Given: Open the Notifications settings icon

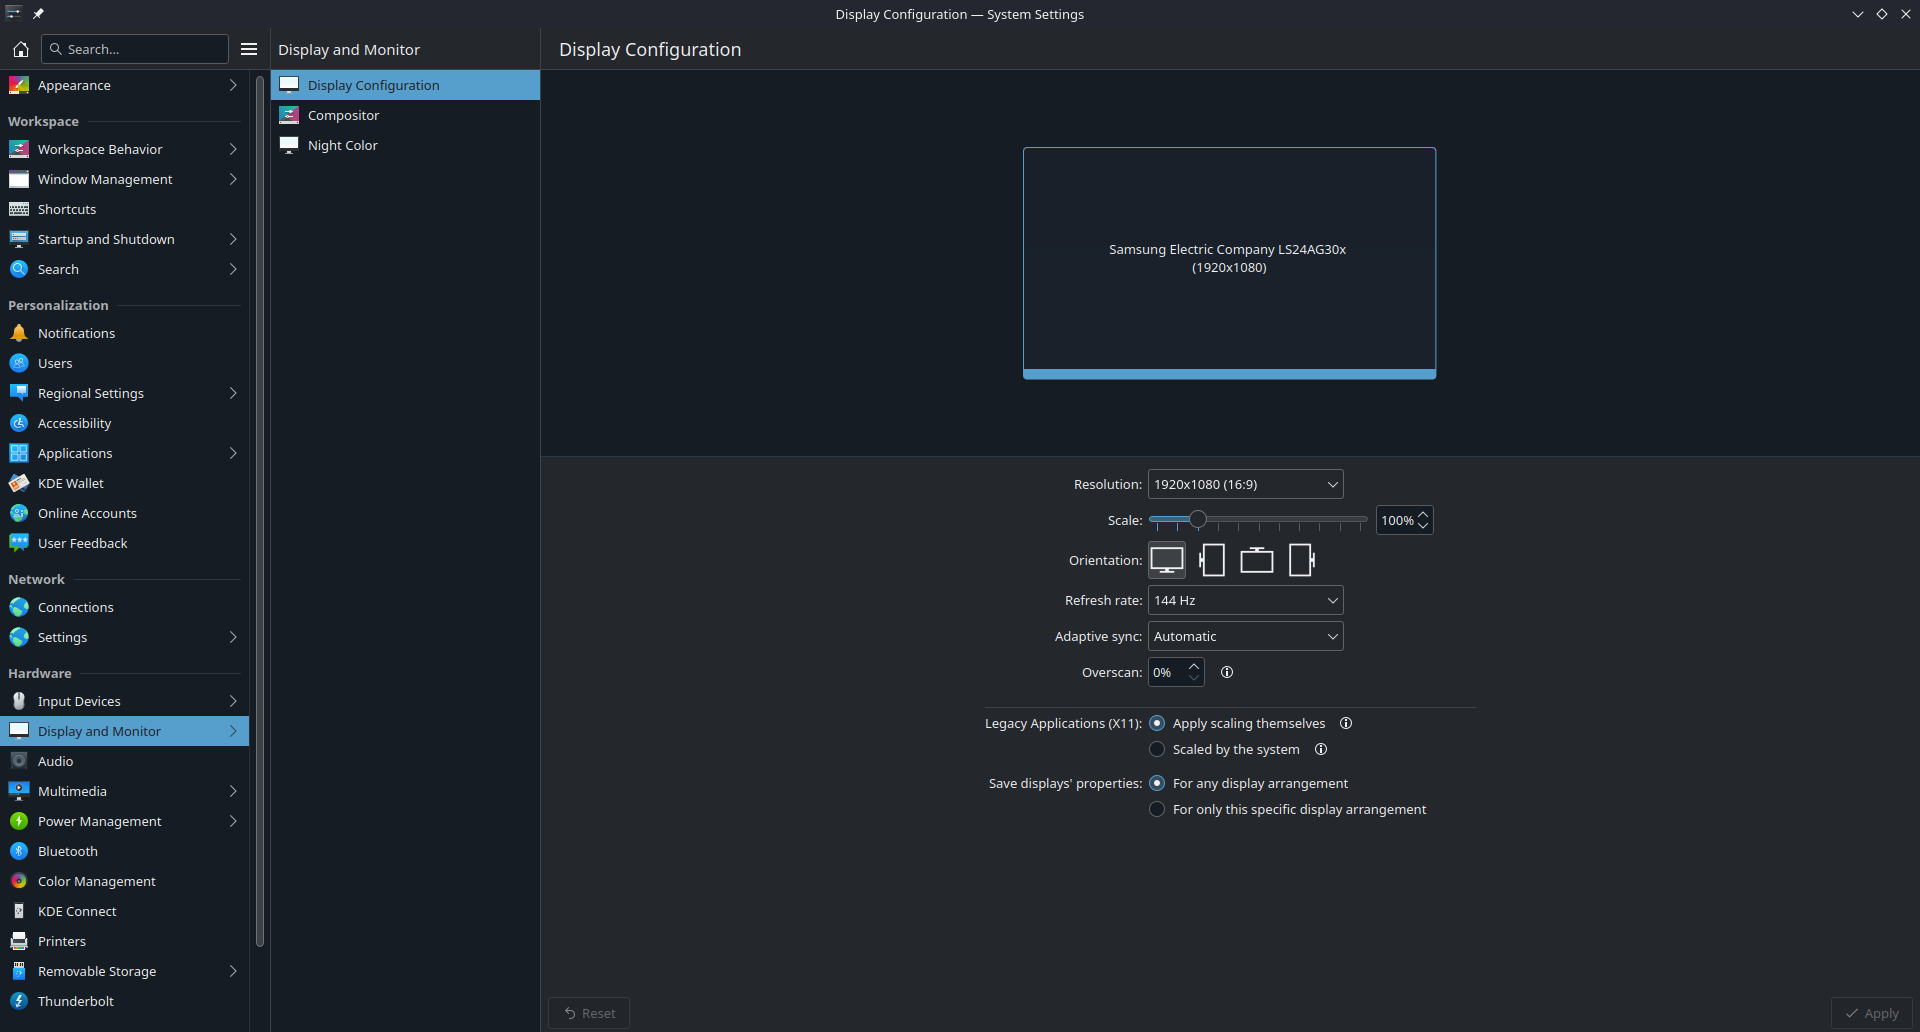Looking at the screenshot, I should coord(19,333).
